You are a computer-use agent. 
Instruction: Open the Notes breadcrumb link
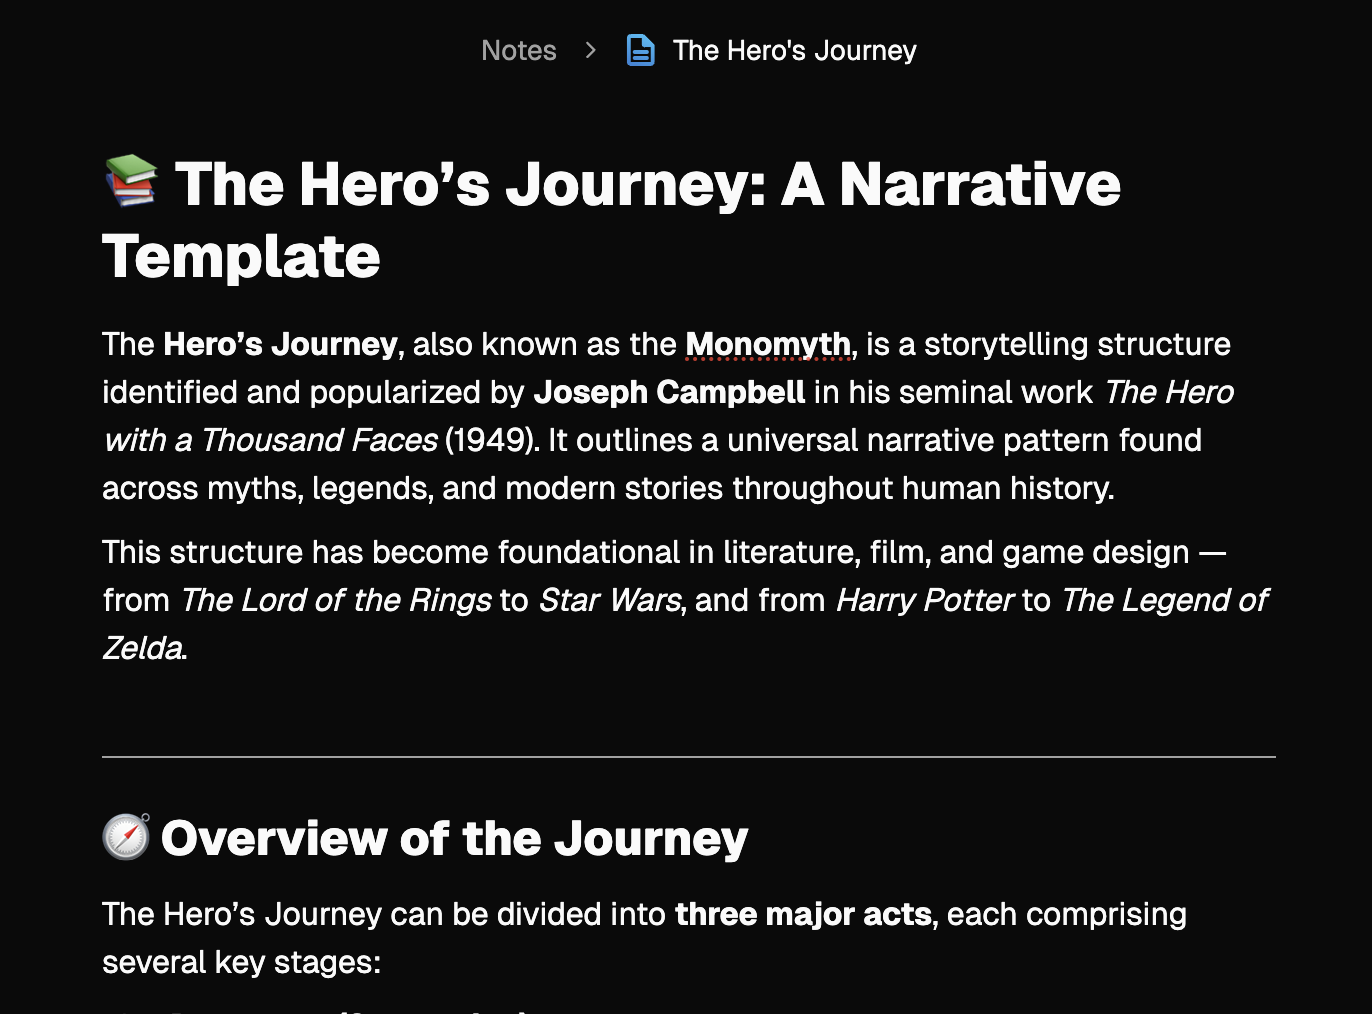(518, 50)
